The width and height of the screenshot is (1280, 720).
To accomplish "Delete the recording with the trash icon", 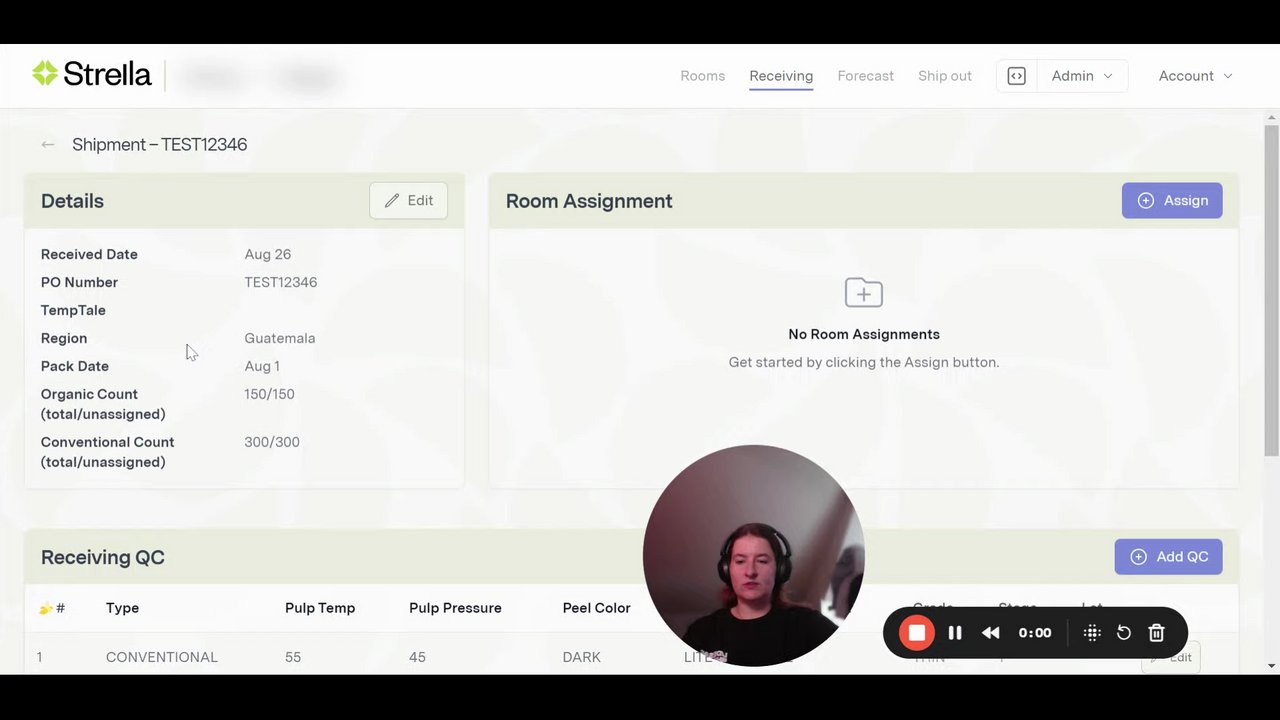I will coord(1157,633).
